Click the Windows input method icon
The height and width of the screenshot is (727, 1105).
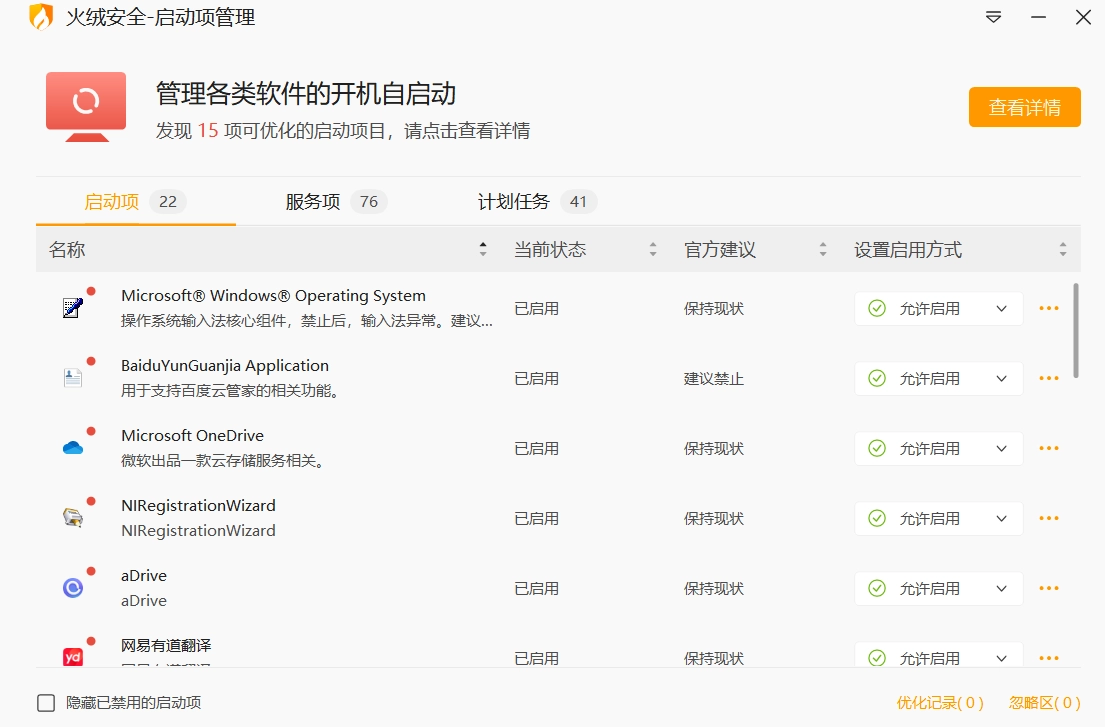point(71,308)
